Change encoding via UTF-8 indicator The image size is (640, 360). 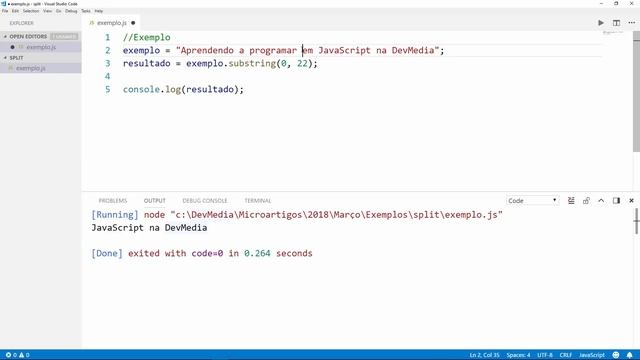(x=545, y=355)
